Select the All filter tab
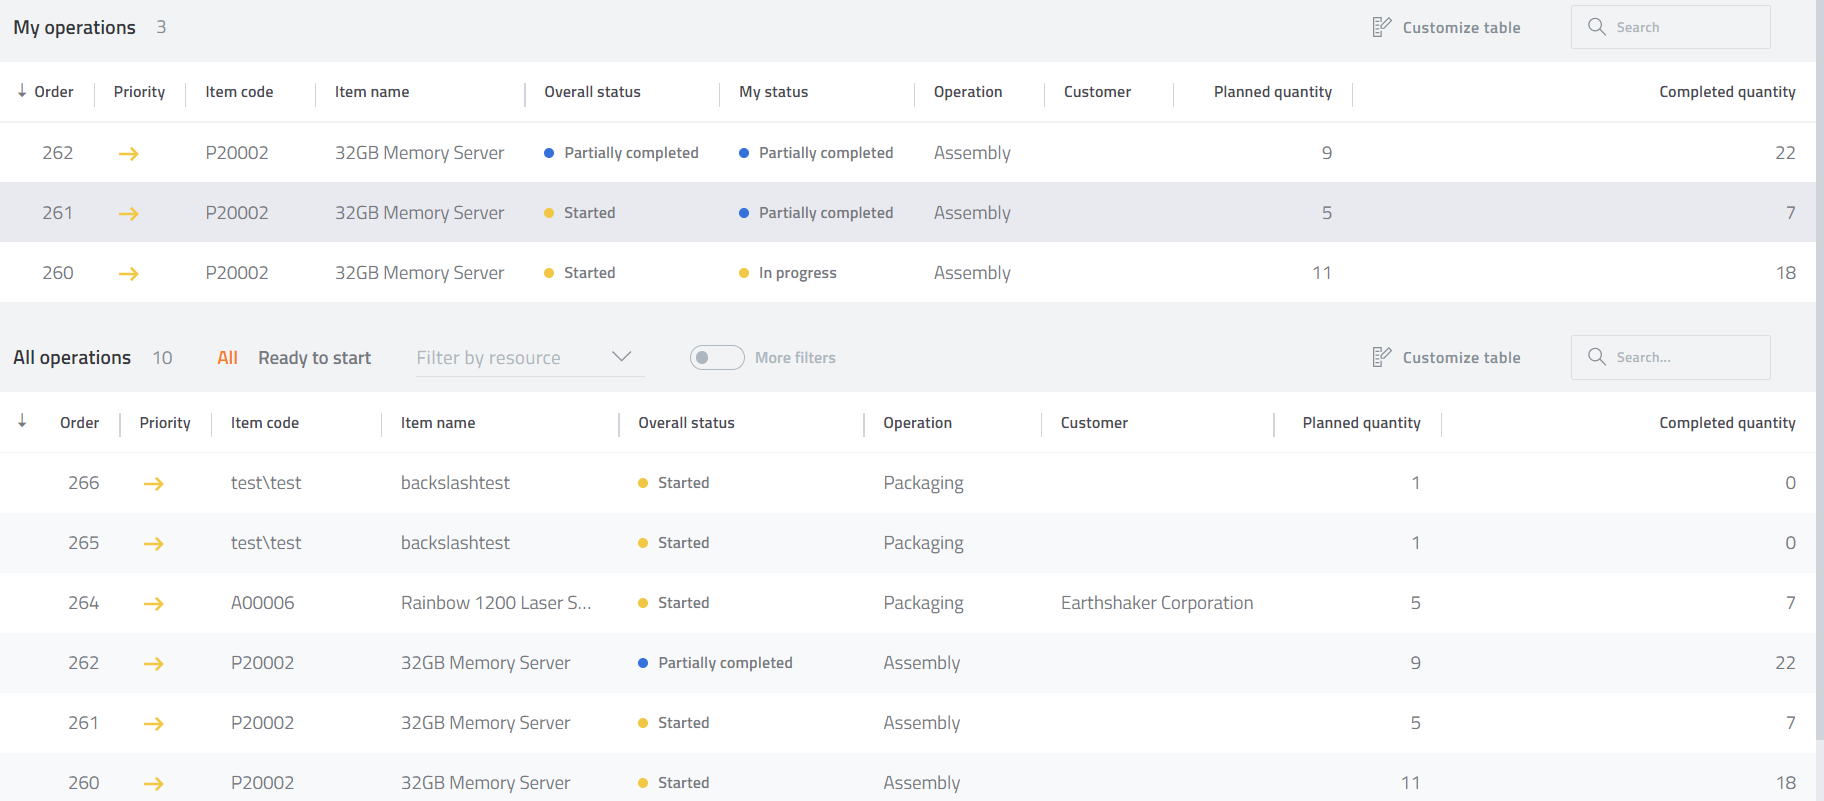 (x=227, y=358)
